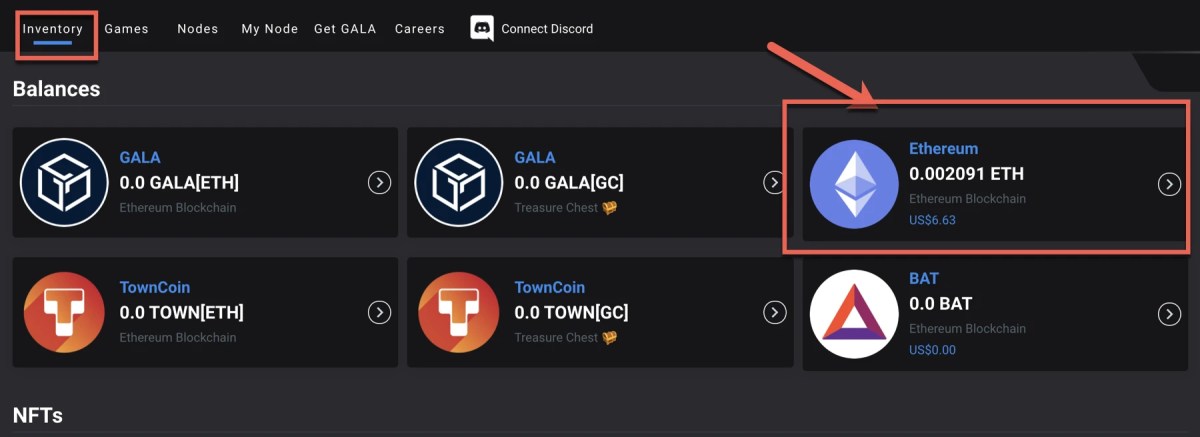
Task: Click the Discord logo icon
Action: pos(482,29)
